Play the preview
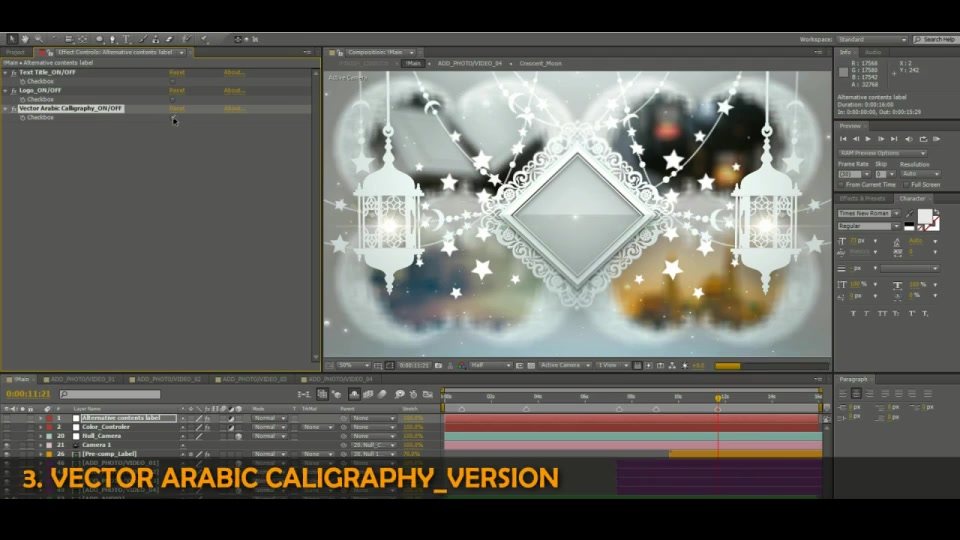Screen dimensions: 960x540 (x=868, y=140)
